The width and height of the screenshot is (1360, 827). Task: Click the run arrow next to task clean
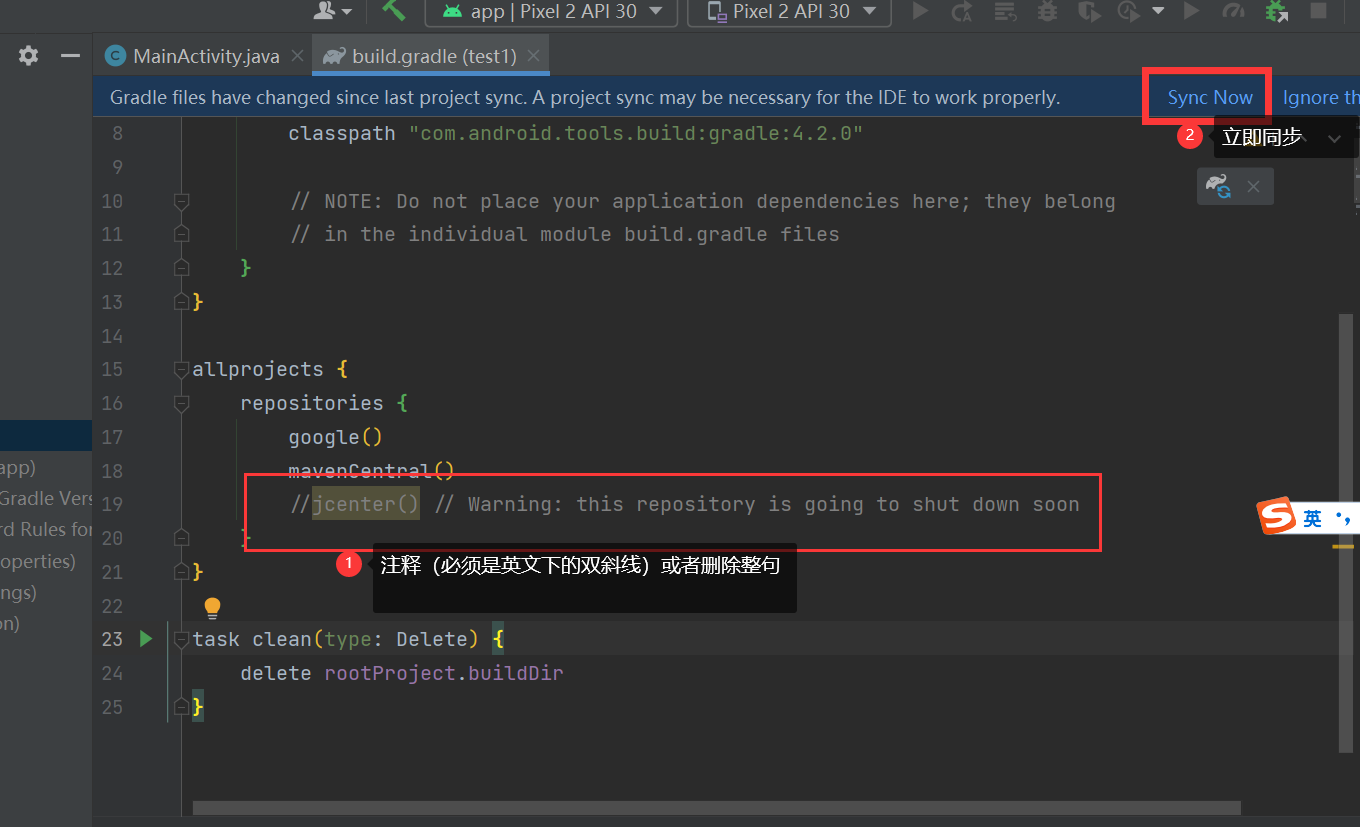pyautogui.click(x=146, y=638)
